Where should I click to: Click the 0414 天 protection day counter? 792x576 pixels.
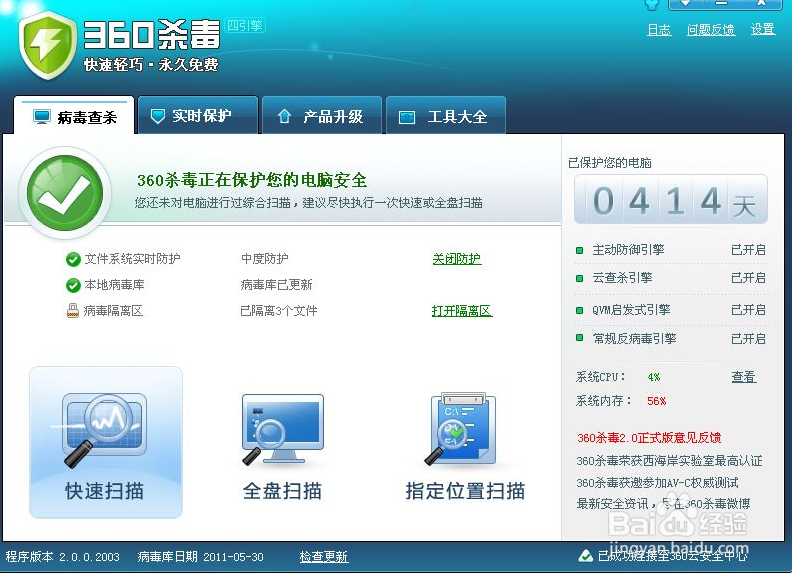671,200
